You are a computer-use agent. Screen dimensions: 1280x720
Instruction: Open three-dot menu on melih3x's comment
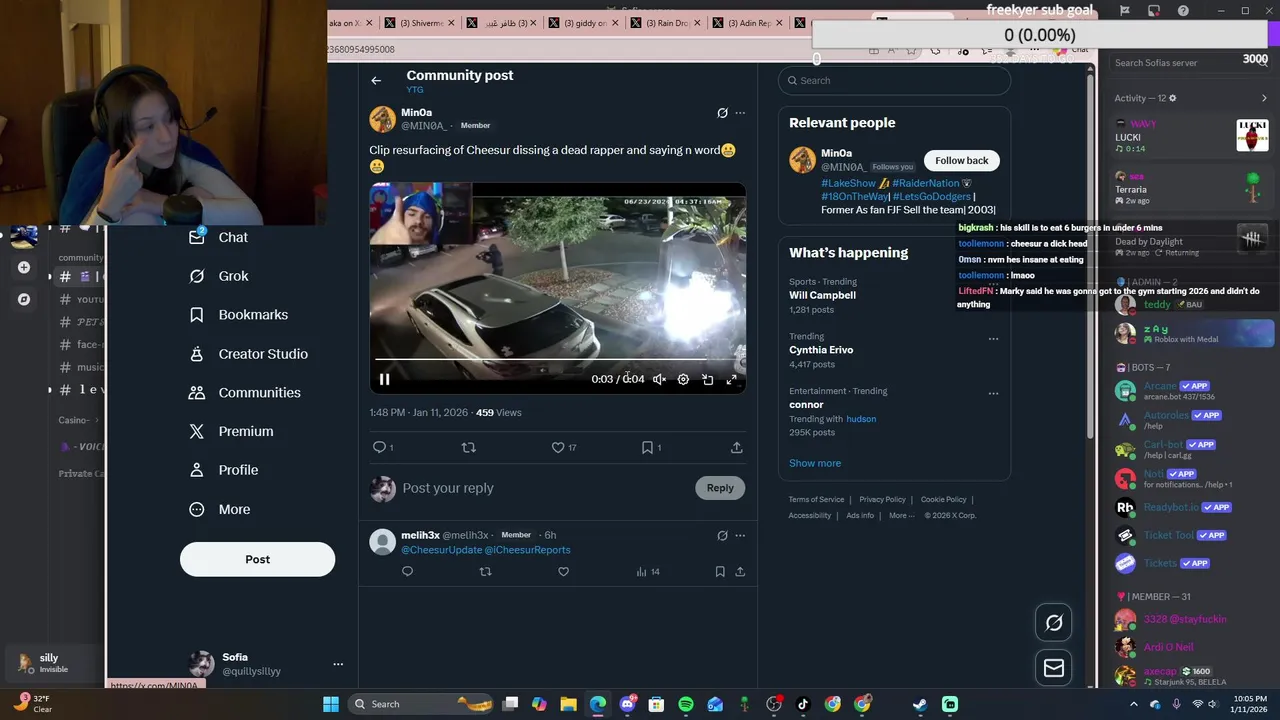[x=740, y=536]
